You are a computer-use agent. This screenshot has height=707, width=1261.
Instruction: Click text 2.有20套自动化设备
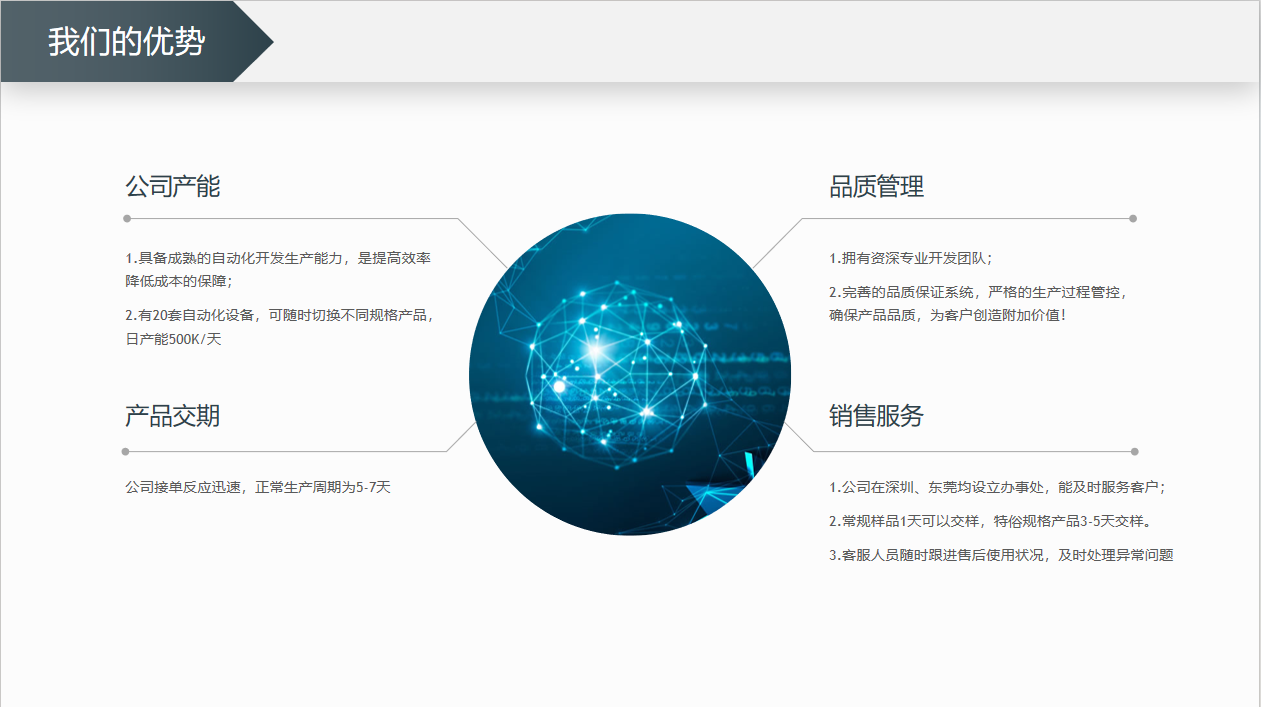pos(190,315)
